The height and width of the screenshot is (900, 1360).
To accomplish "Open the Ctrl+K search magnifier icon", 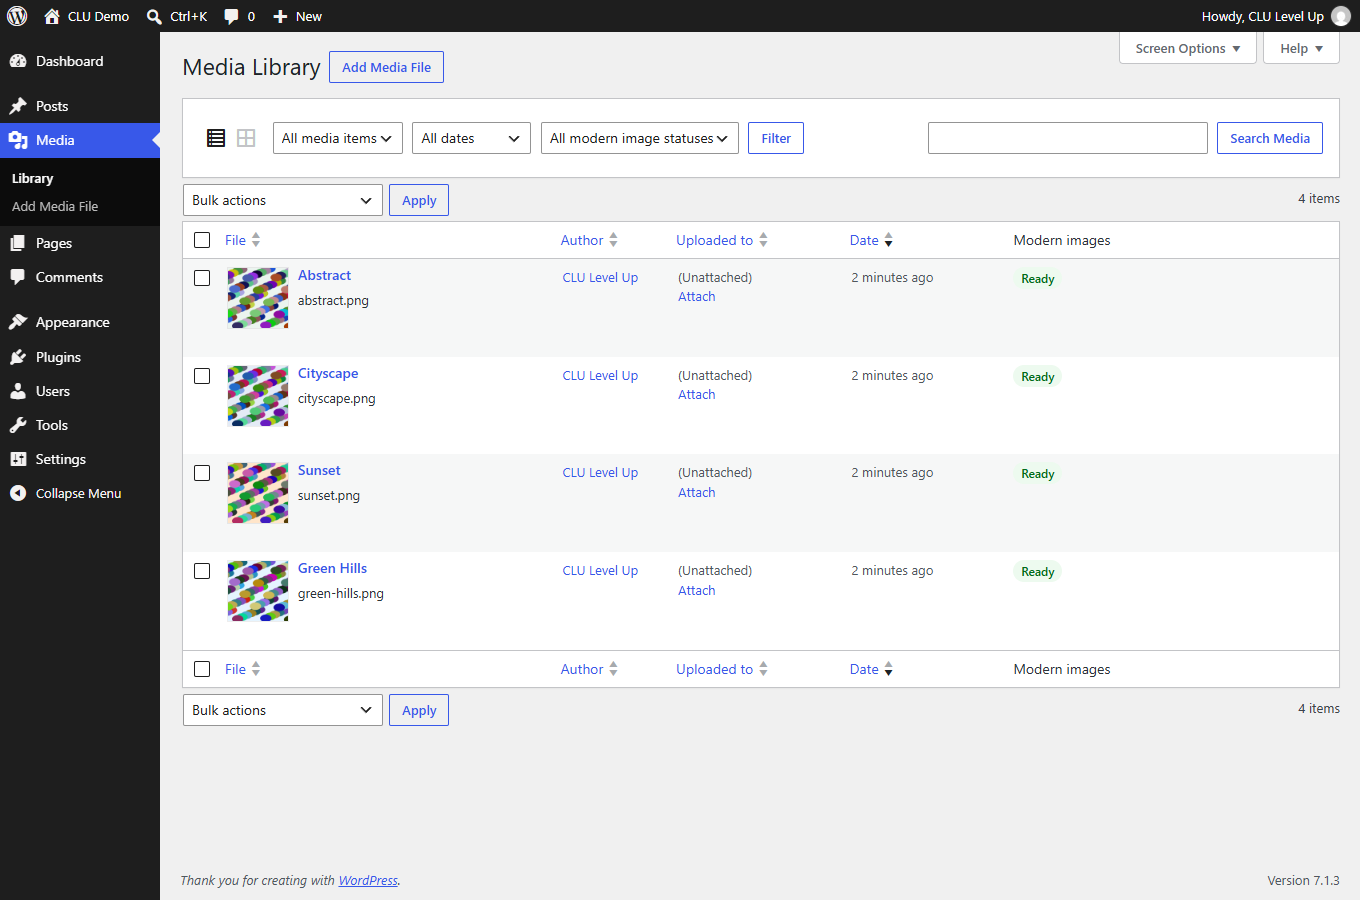I will [x=154, y=17].
